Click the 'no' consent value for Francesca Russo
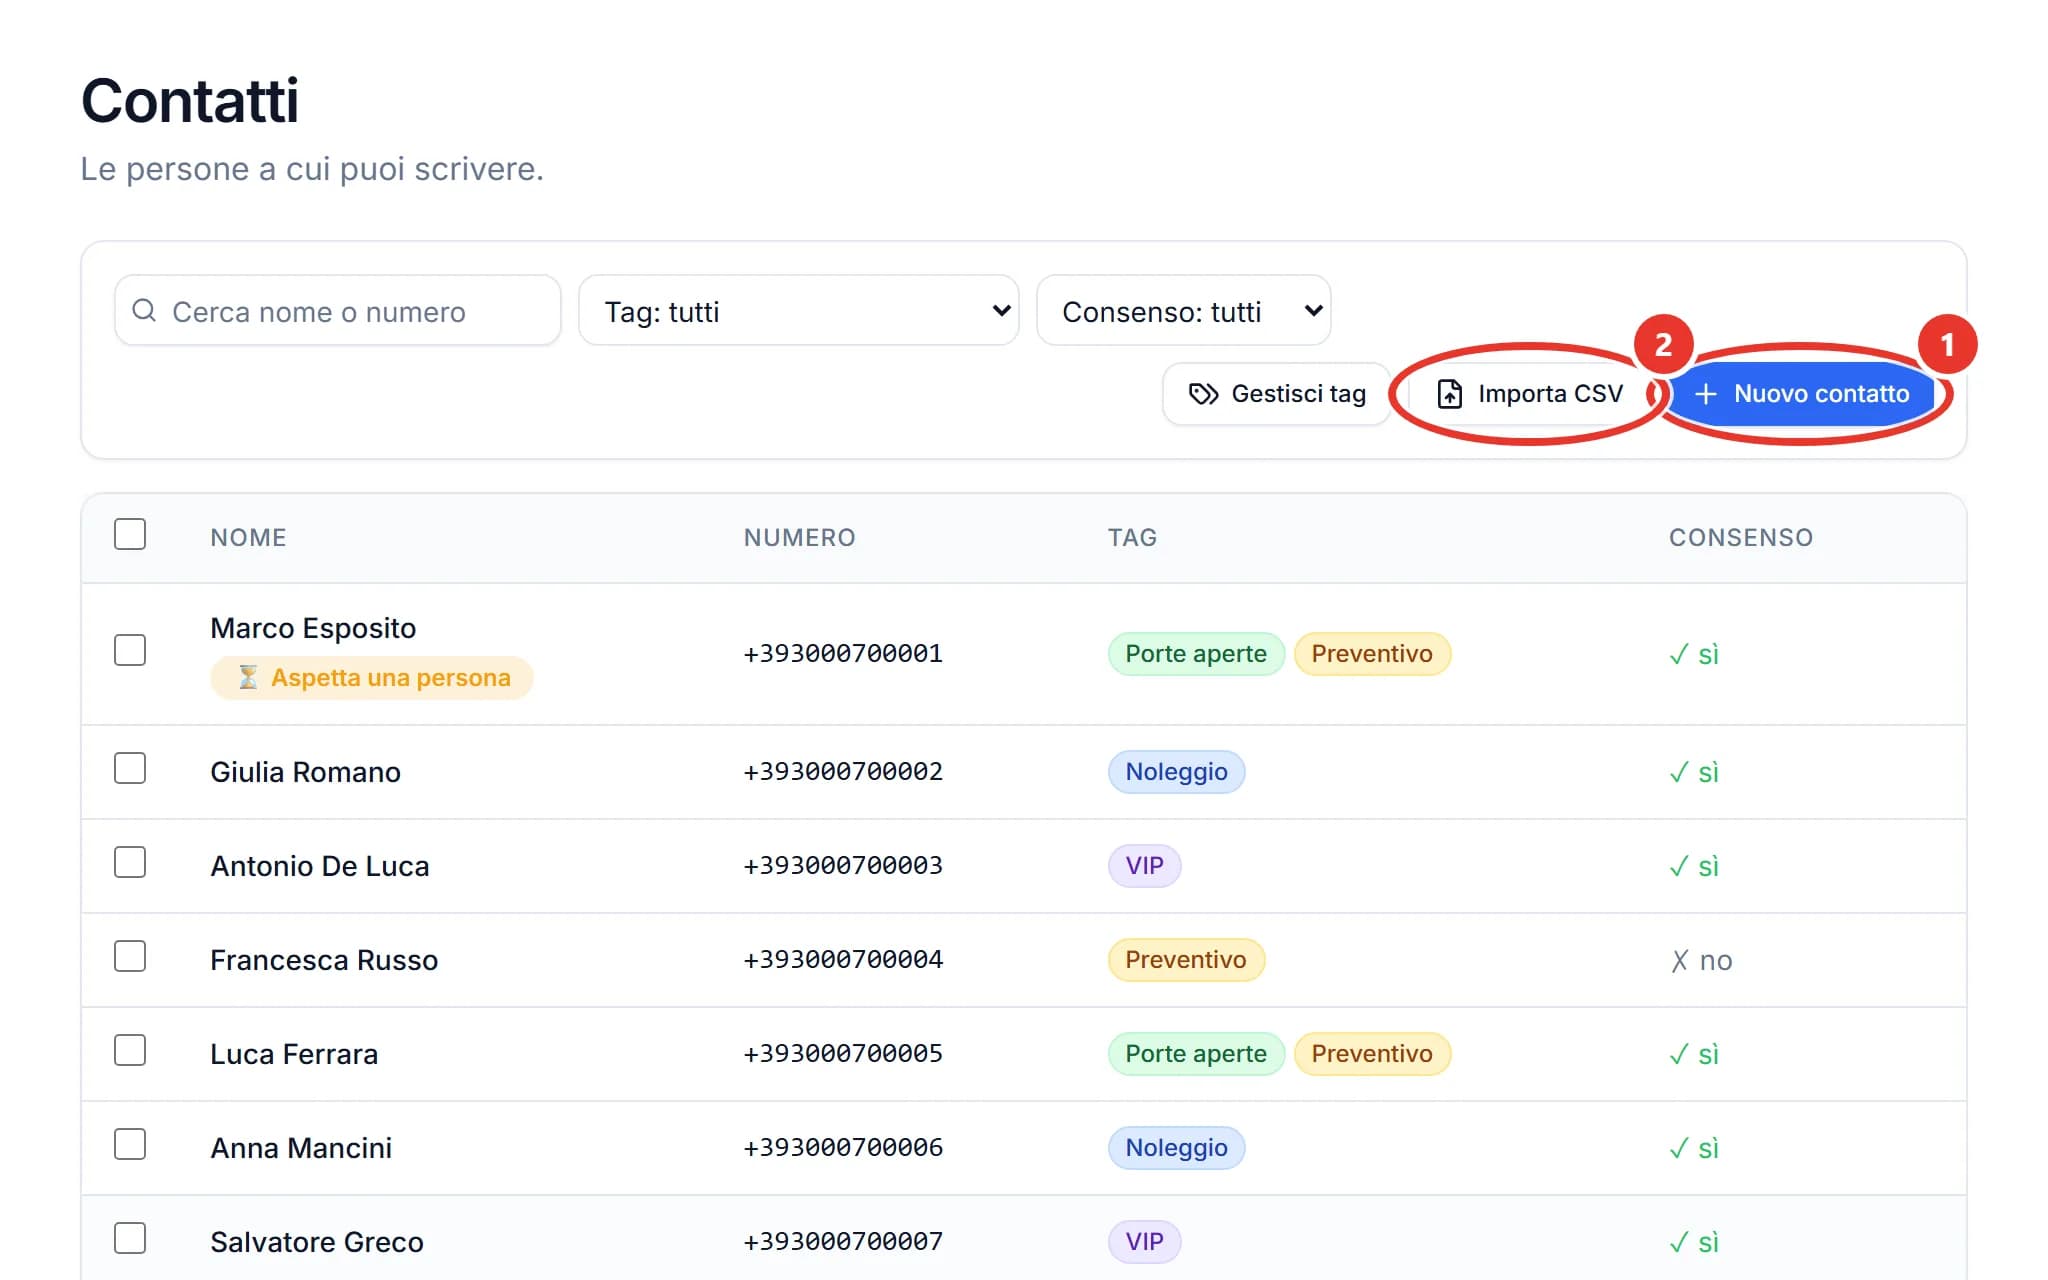 tap(1701, 960)
